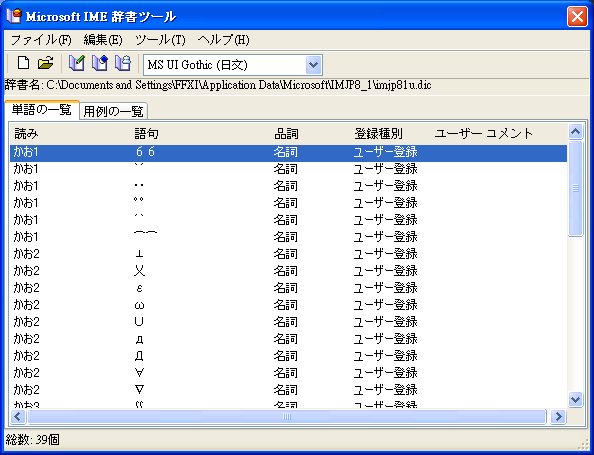Sort by the 品詞 column header
The width and height of the screenshot is (594, 455).
(311, 133)
